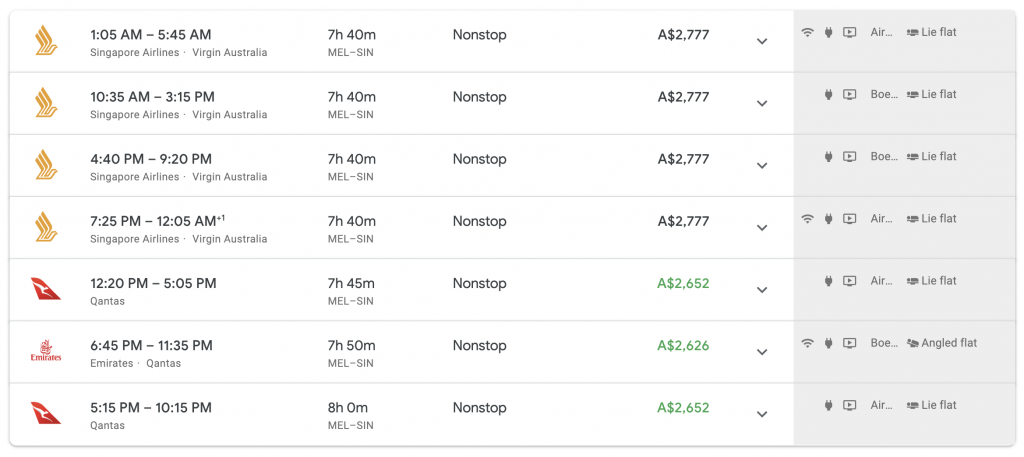Viewport: 1024px width, 457px height.
Task: Click 8h 0m duration on Qantas flight
Action: click(x=347, y=407)
